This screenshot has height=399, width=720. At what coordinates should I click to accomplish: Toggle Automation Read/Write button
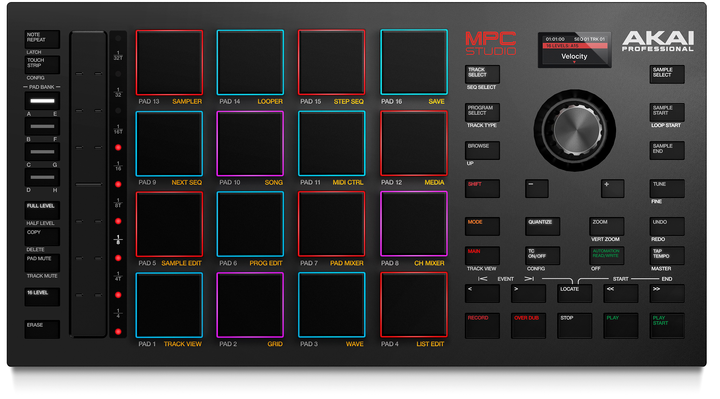click(607, 256)
